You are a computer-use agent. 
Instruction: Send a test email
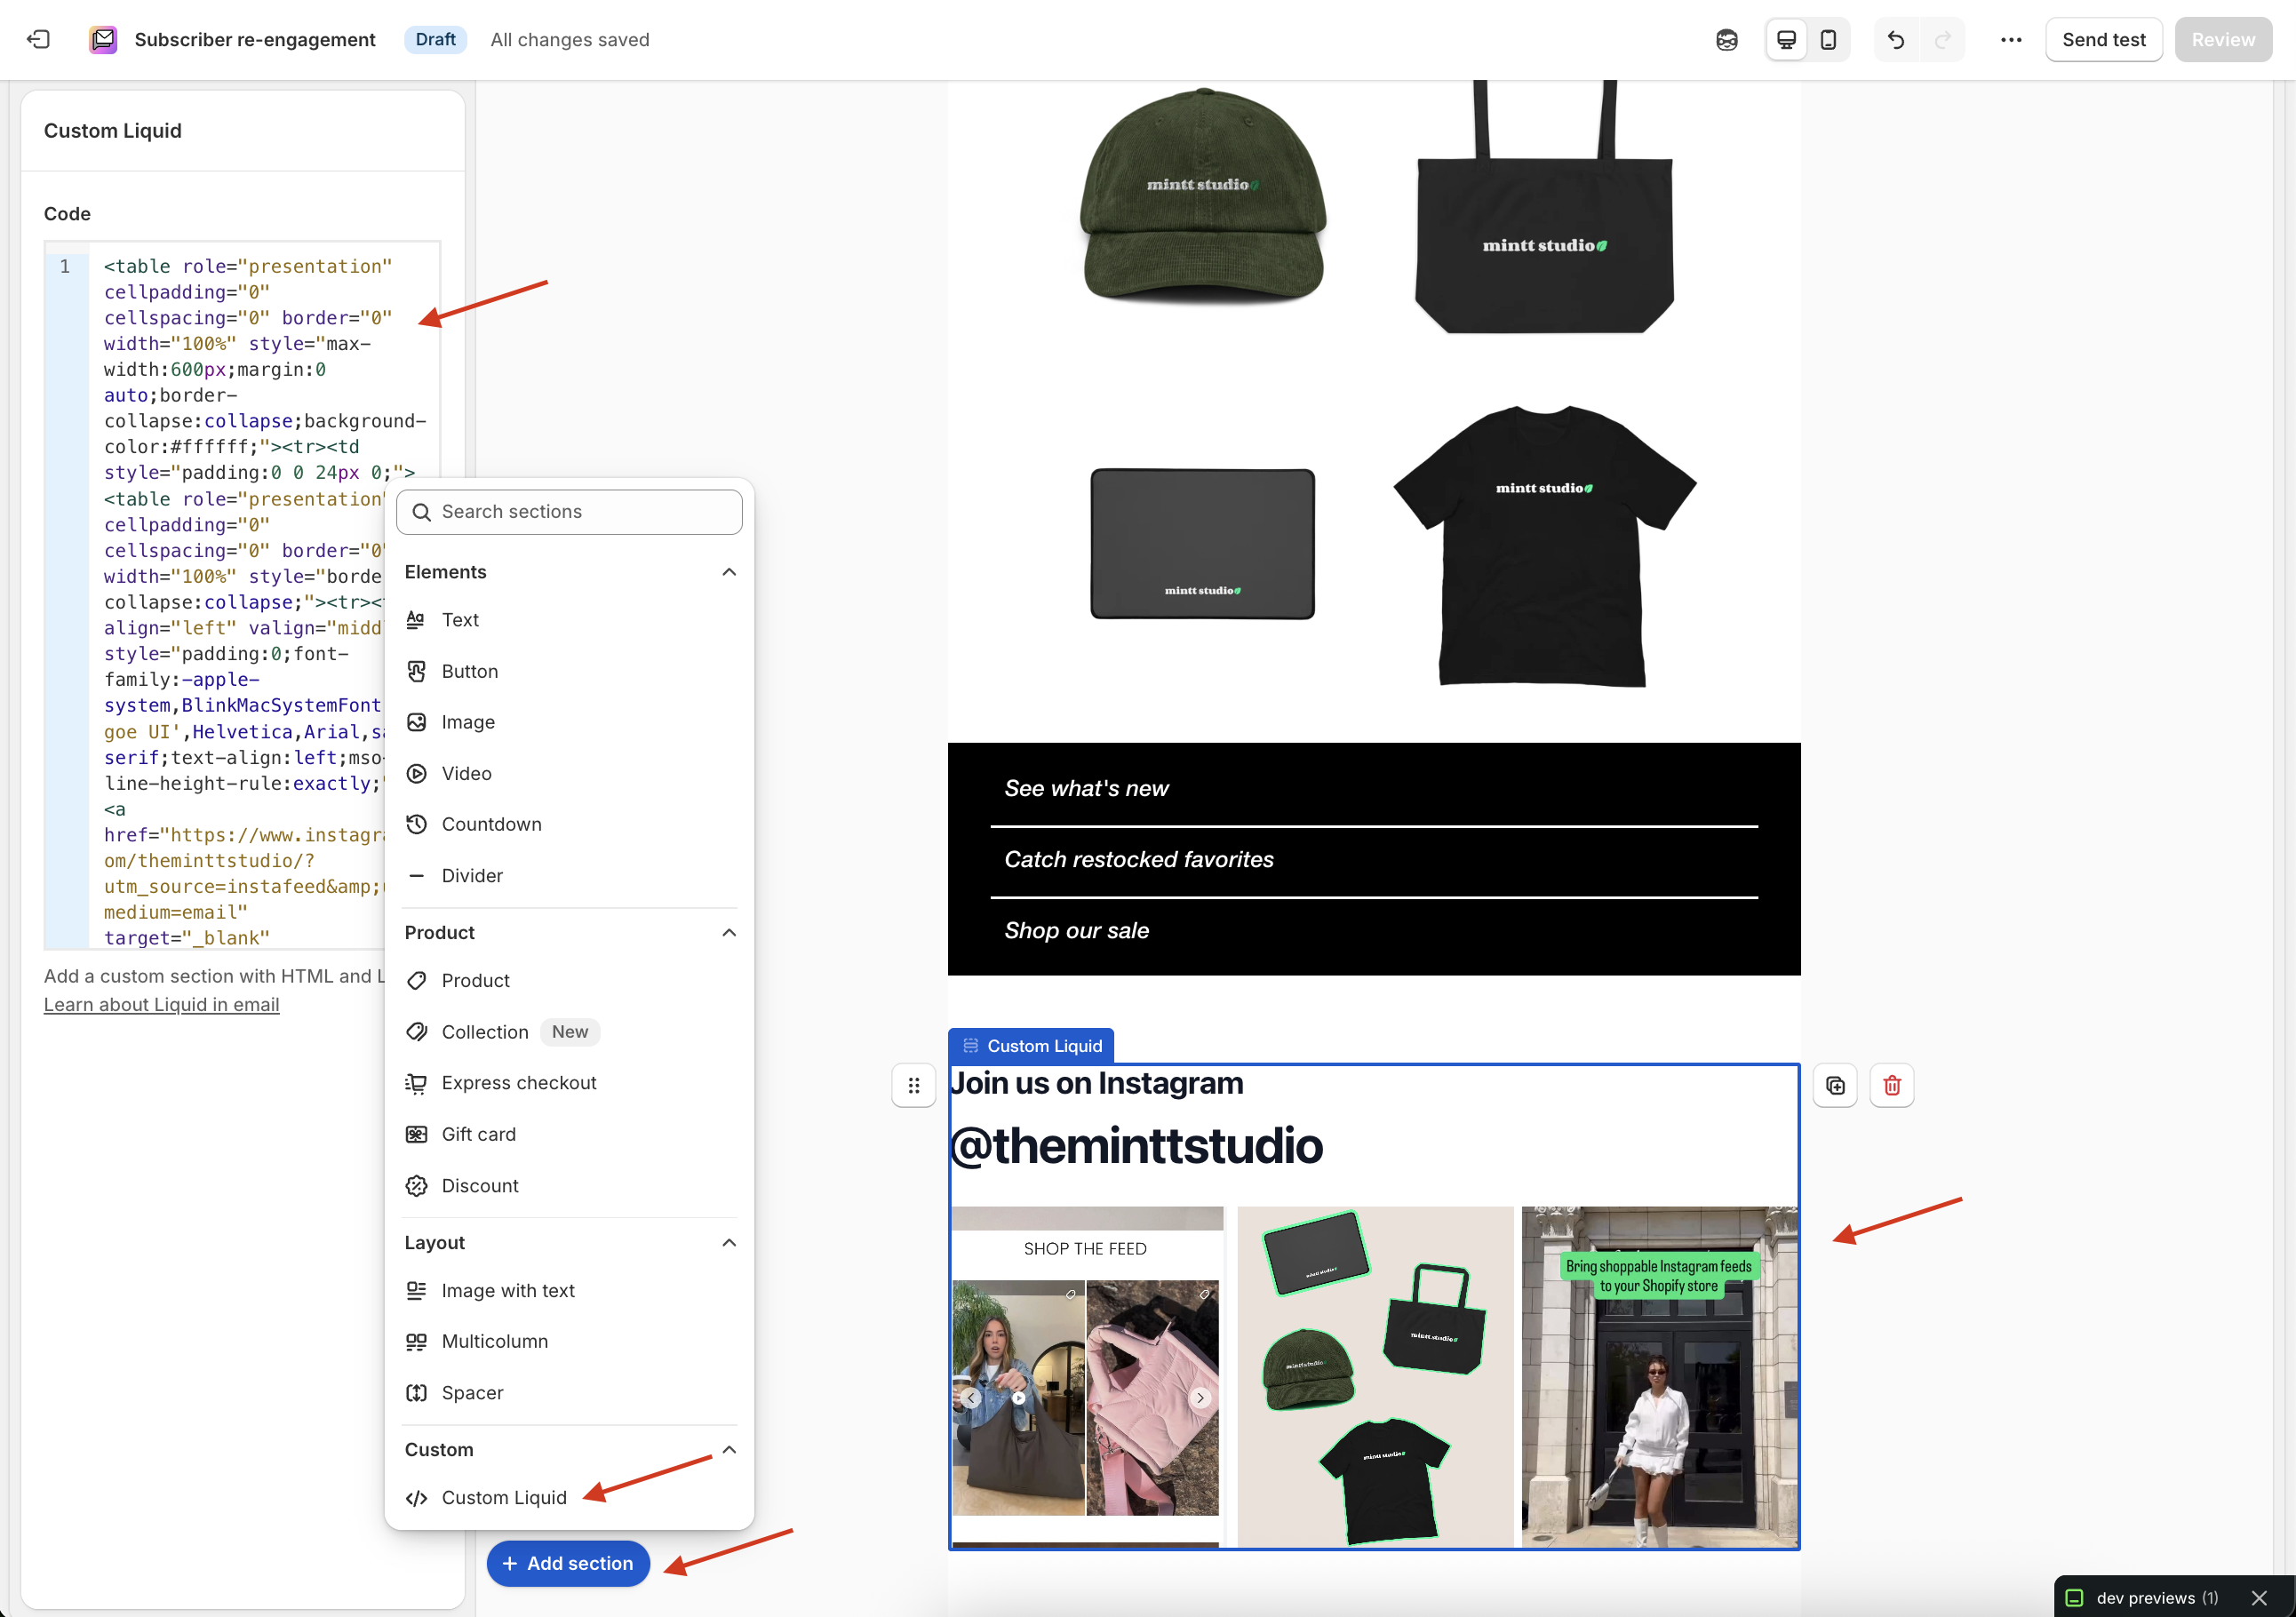coord(2104,40)
